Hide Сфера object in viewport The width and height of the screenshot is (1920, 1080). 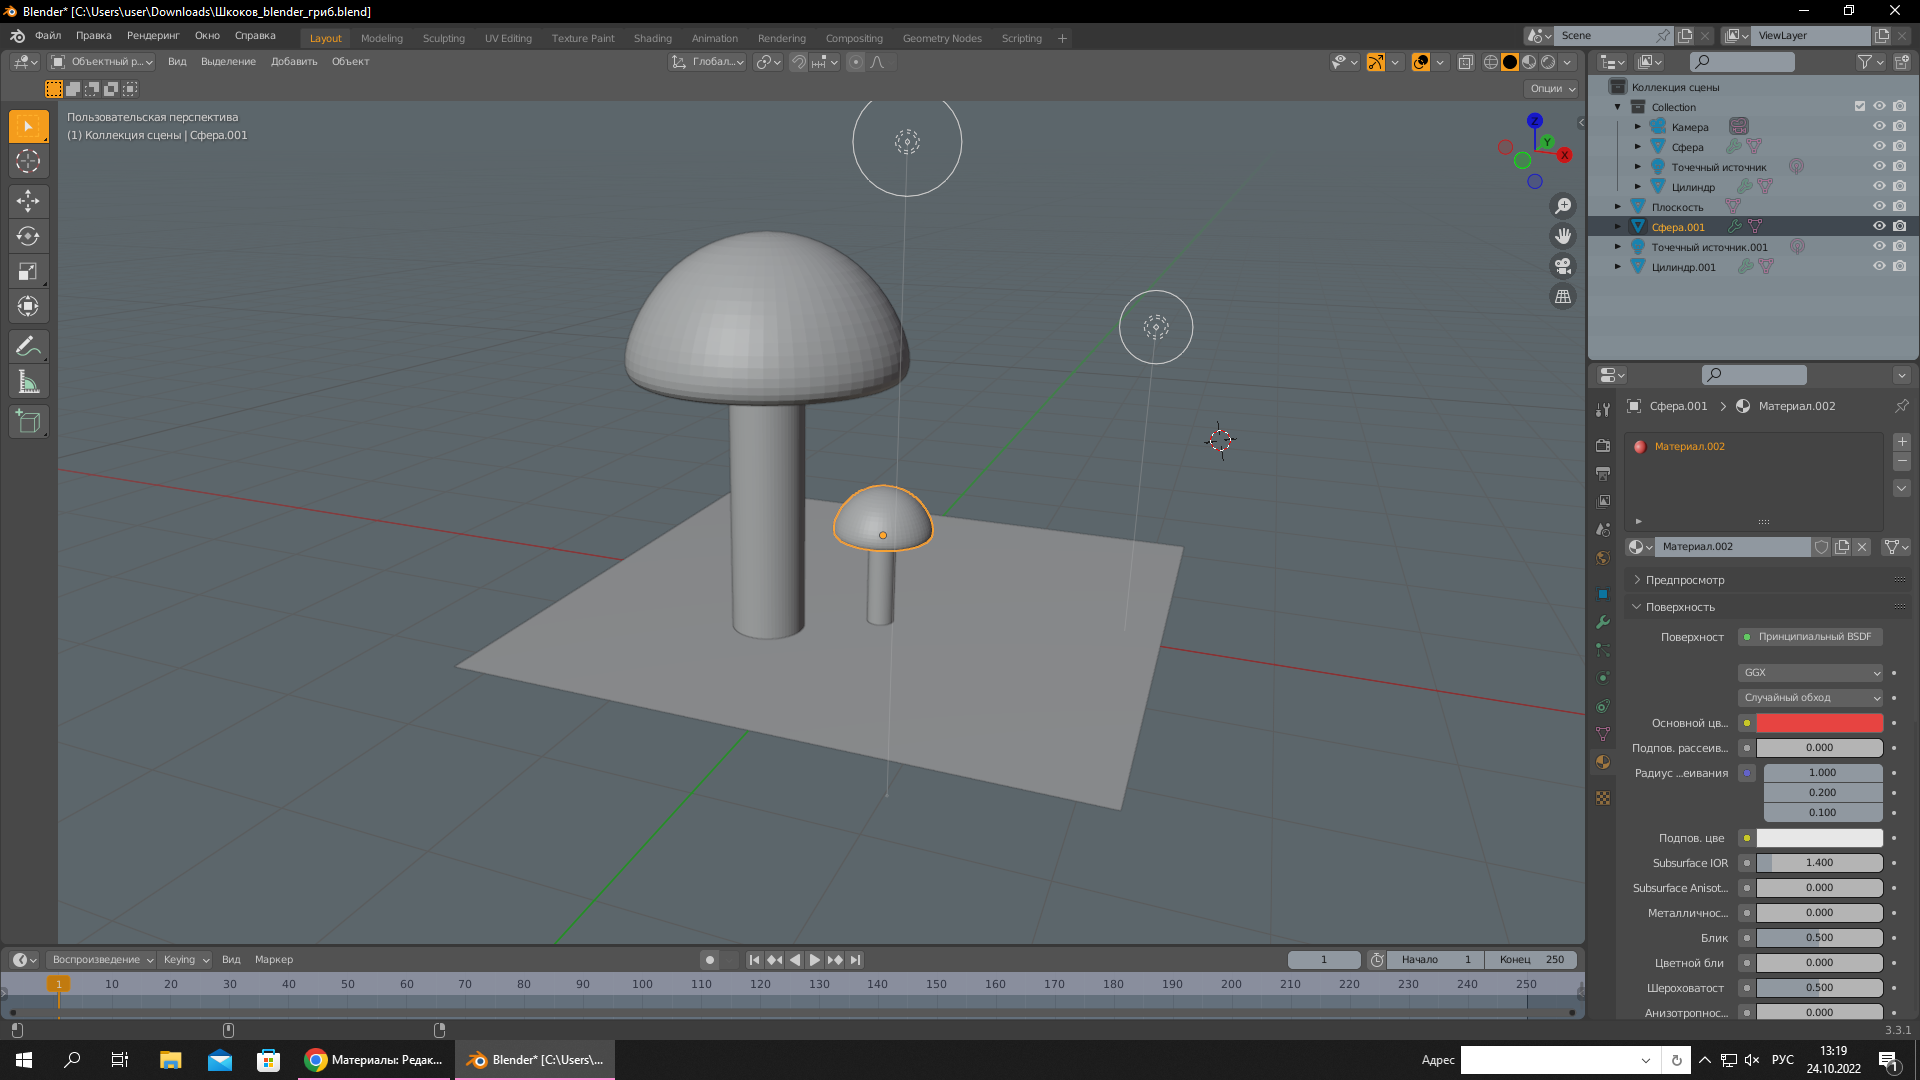(x=1879, y=147)
